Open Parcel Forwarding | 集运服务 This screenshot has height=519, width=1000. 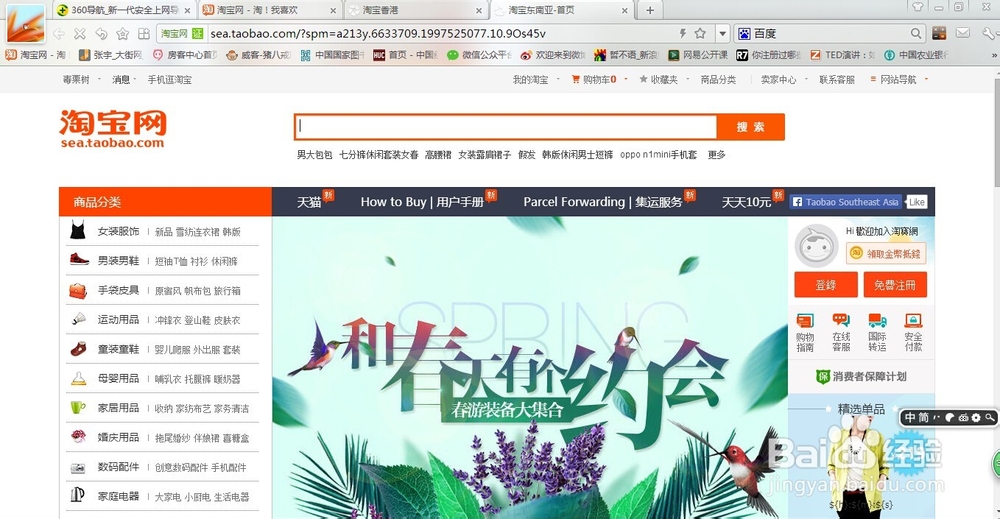(603, 202)
